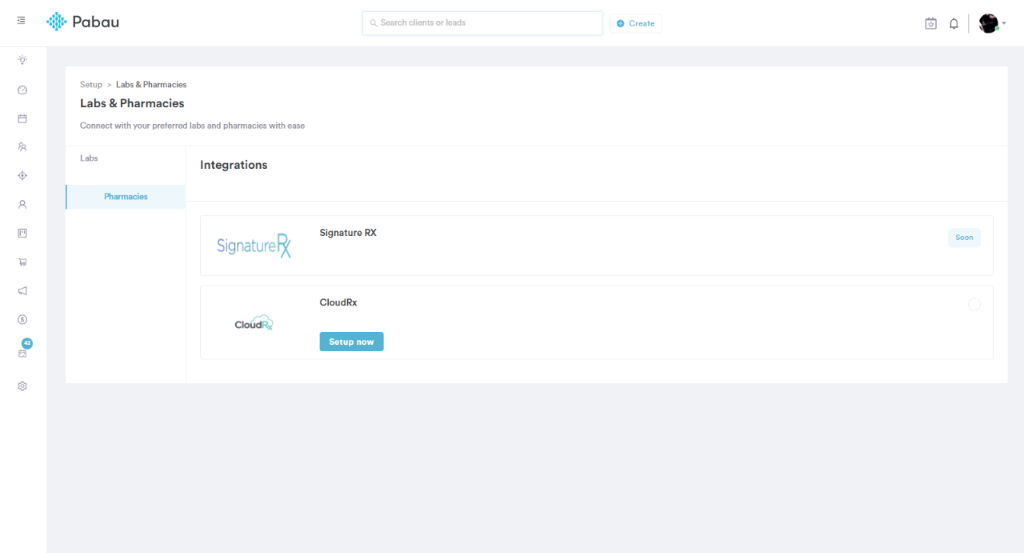Click Labs & Pharmacies in the breadcrumb
The width and height of the screenshot is (1024, 553).
coord(151,84)
